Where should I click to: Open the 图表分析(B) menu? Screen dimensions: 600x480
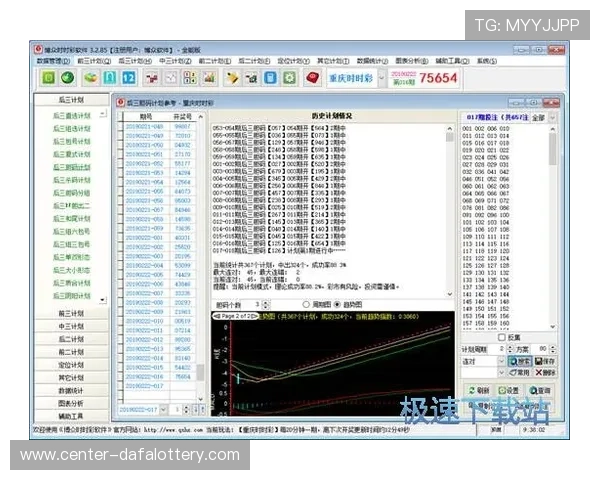[411, 61]
